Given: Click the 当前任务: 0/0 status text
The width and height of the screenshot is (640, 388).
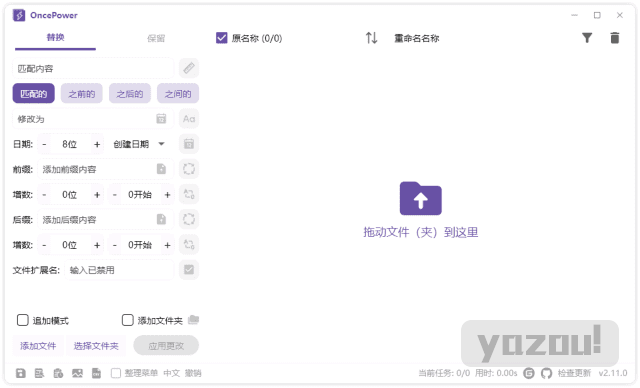Looking at the screenshot, I should pyautogui.click(x=444, y=373).
